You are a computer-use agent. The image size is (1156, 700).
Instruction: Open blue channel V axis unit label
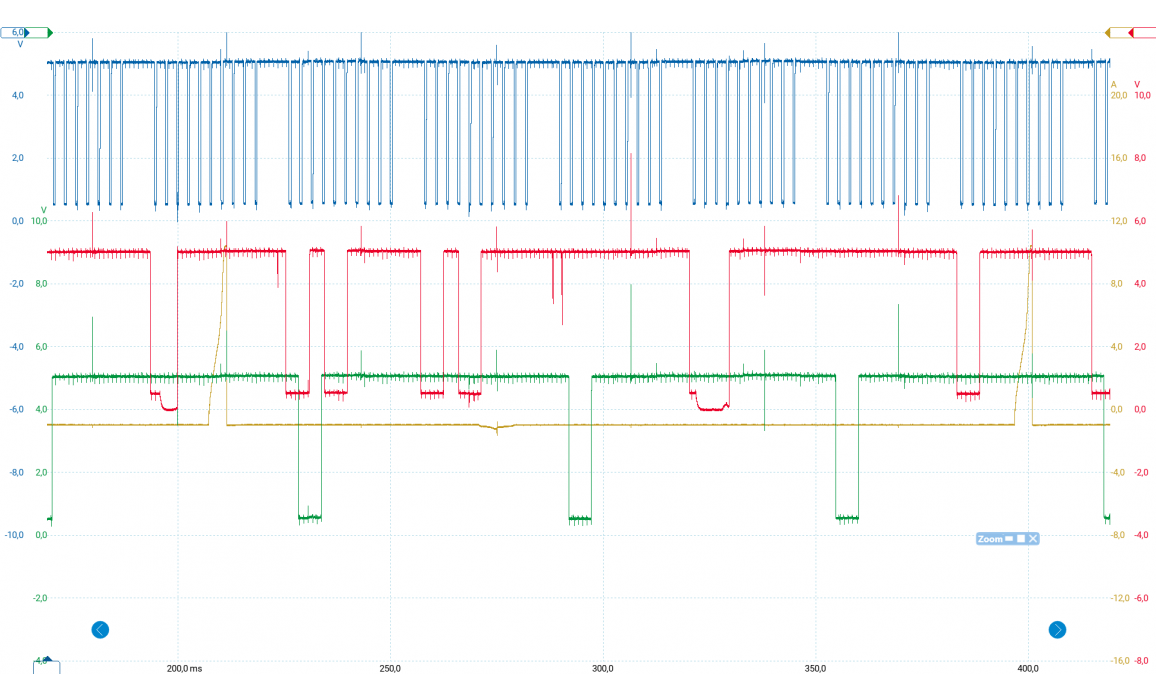click(20, 45)
